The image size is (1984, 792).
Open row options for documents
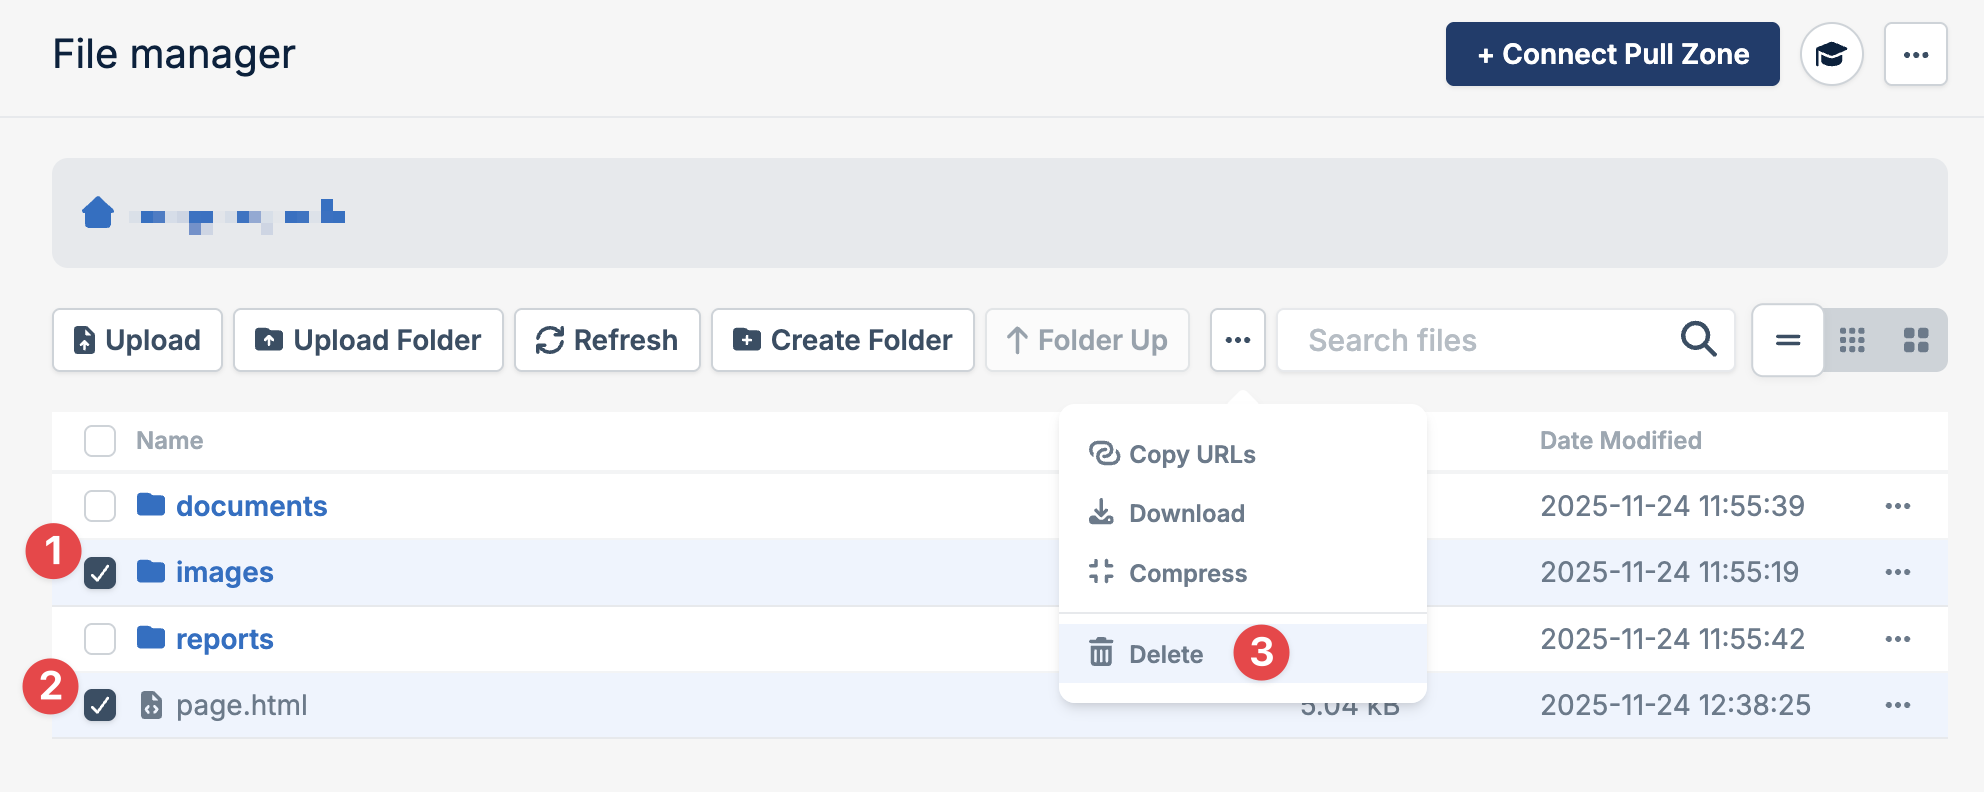click(1898, 506)
